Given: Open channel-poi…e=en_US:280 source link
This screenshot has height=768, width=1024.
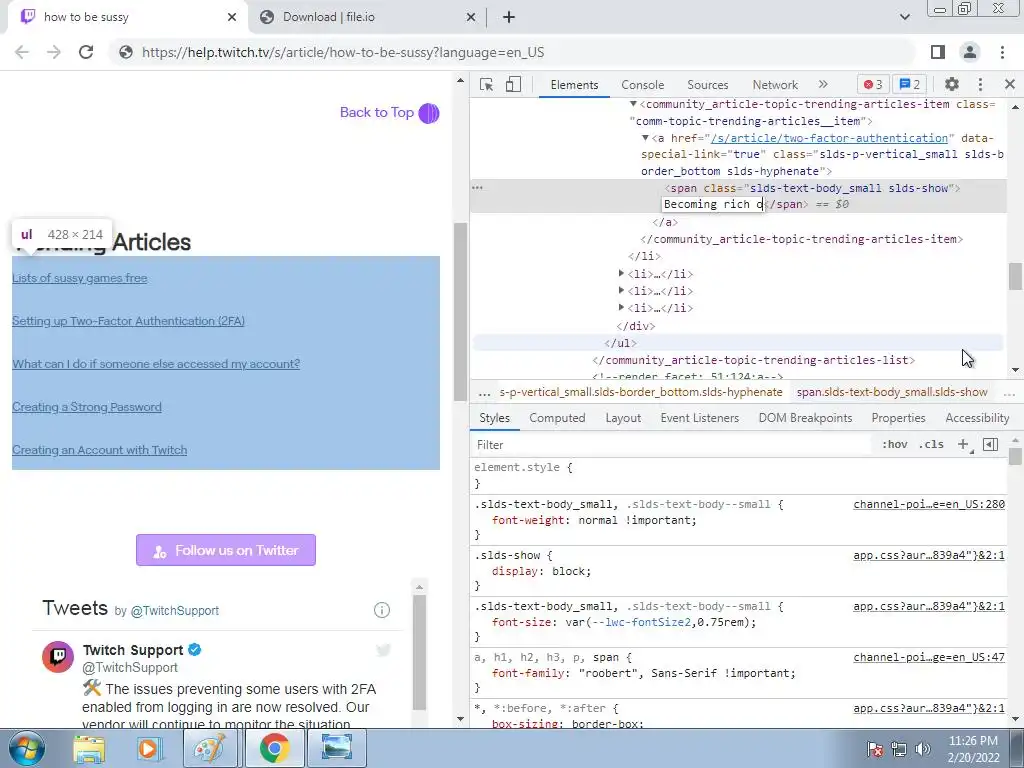Looking at the screenshot, I should click(x=929, y=504).
